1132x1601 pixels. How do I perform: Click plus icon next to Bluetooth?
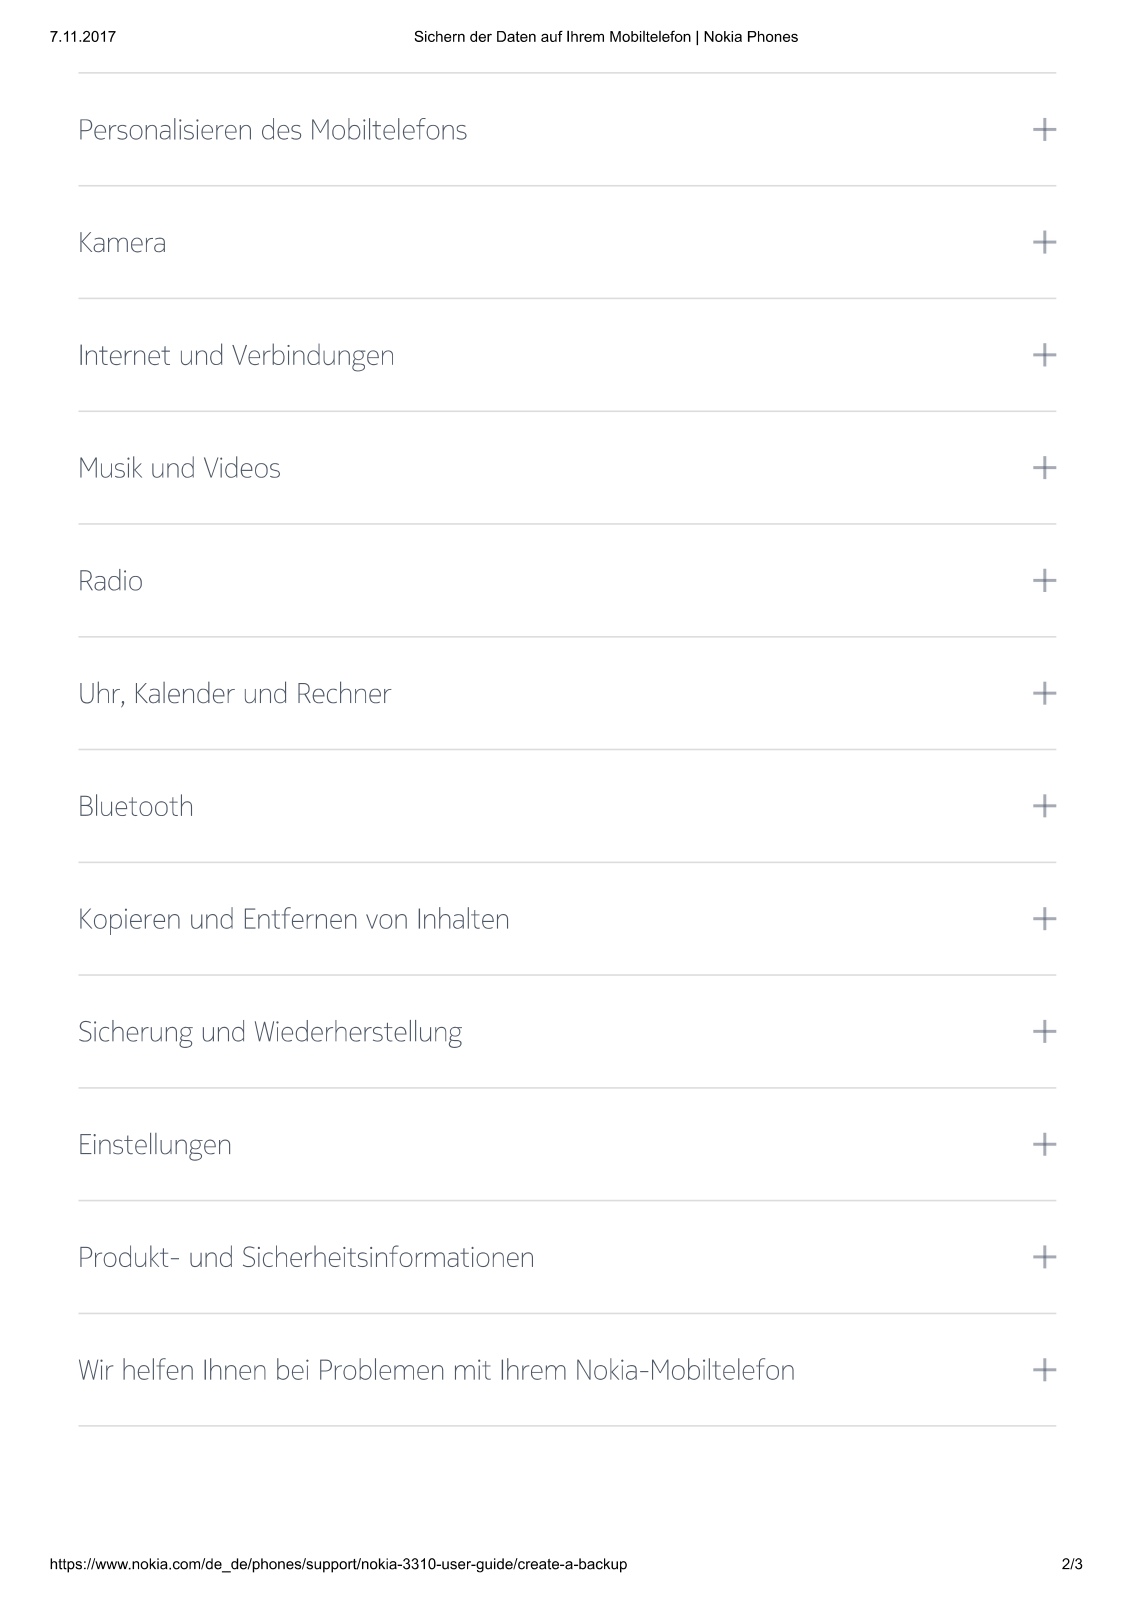pyautogui.click(x=1044, y=806)
